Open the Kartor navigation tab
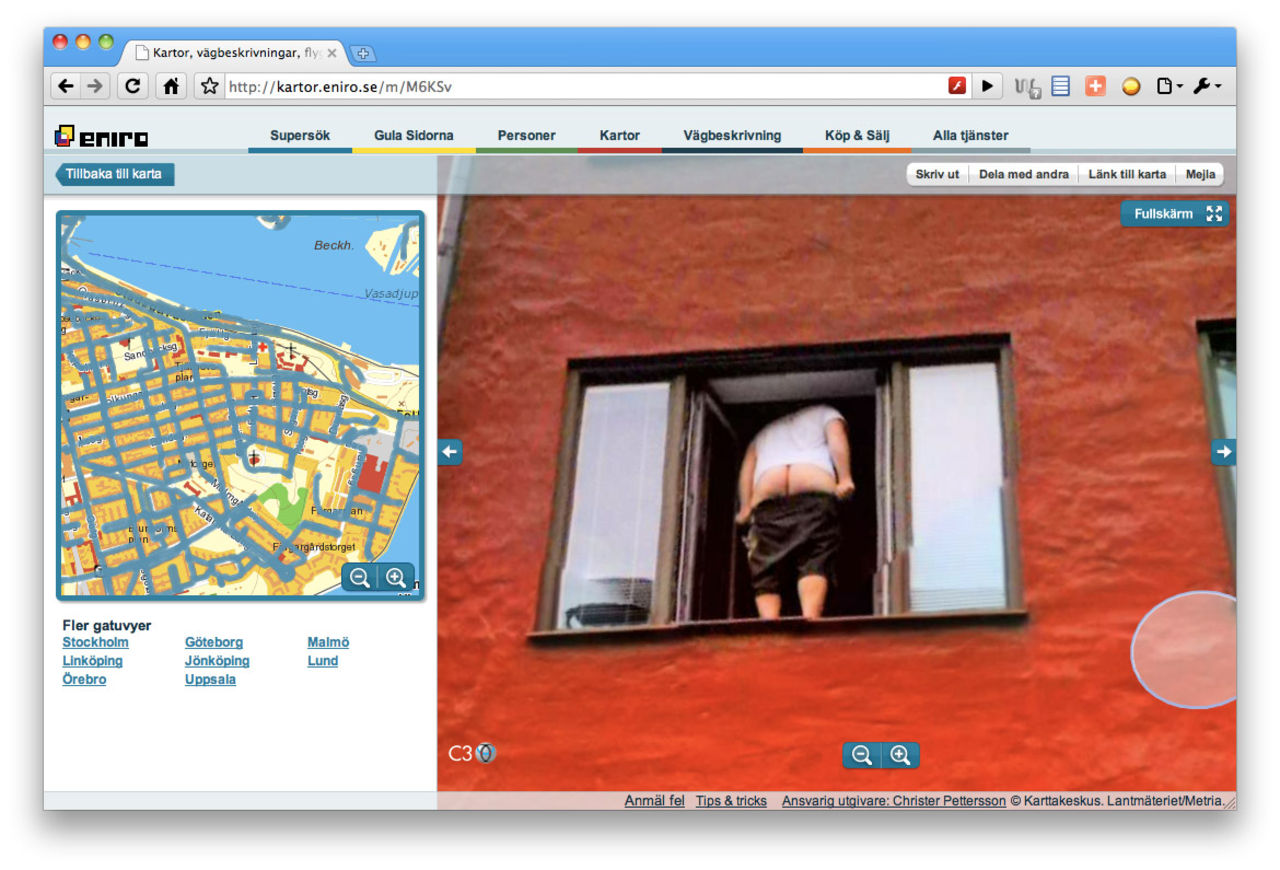 (x=619, y=136)
